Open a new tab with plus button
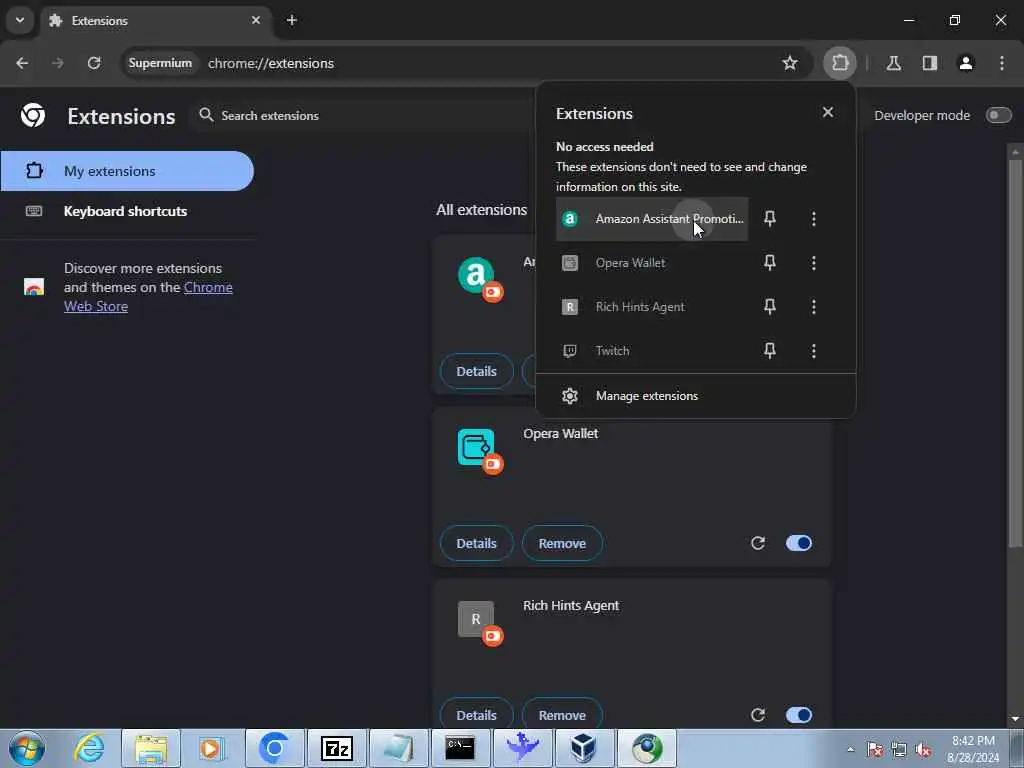The width and height of the screenshot is (1024, 768). pos(292,20)
